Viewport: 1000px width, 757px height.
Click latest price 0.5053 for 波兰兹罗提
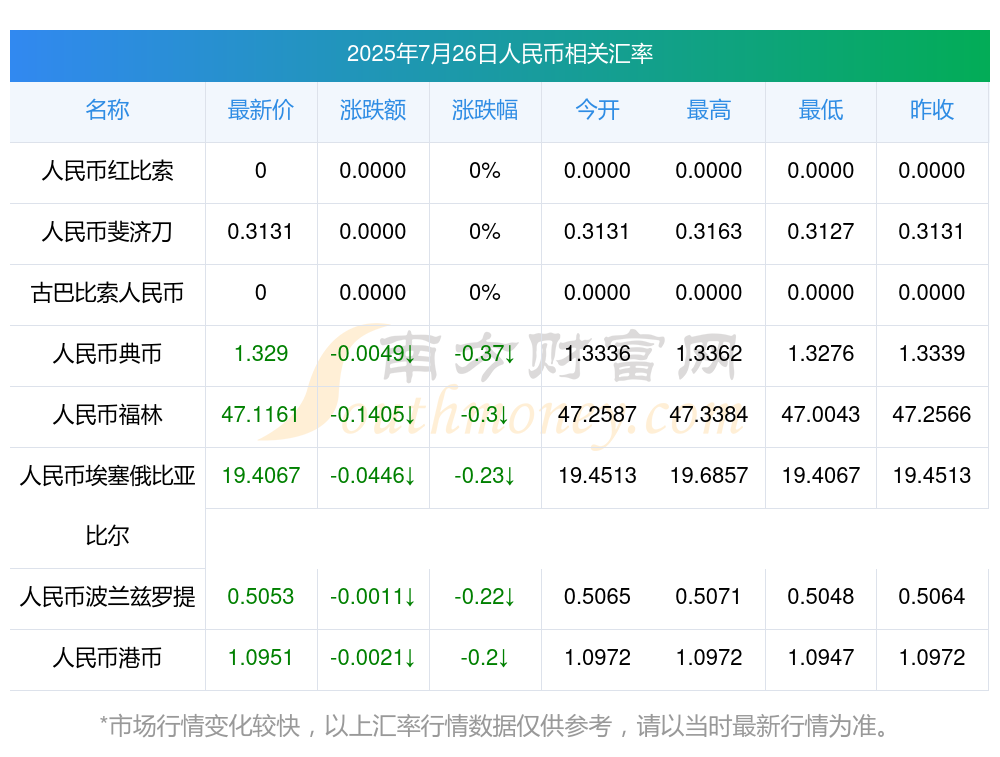(261, 597)
